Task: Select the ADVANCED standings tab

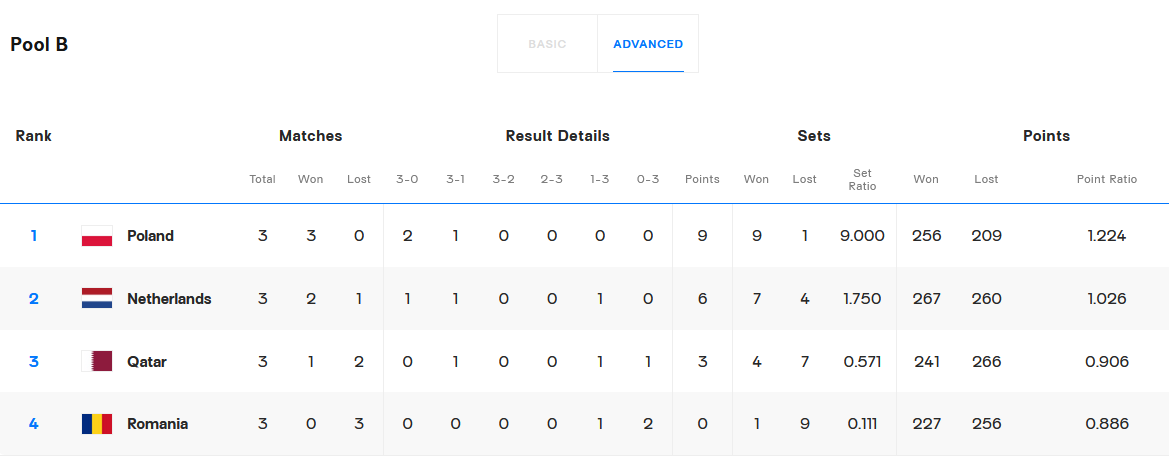Action: click(x=648, y=44)
